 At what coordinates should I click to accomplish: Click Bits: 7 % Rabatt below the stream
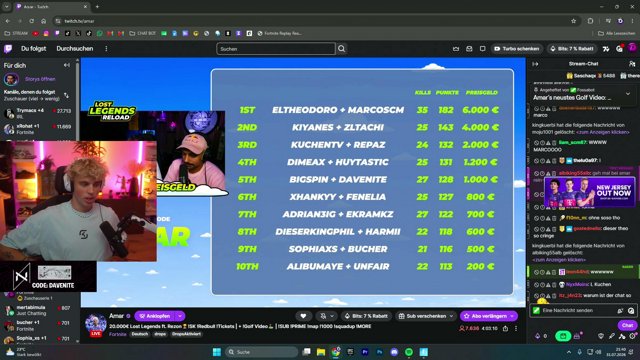tap(367, 316)
